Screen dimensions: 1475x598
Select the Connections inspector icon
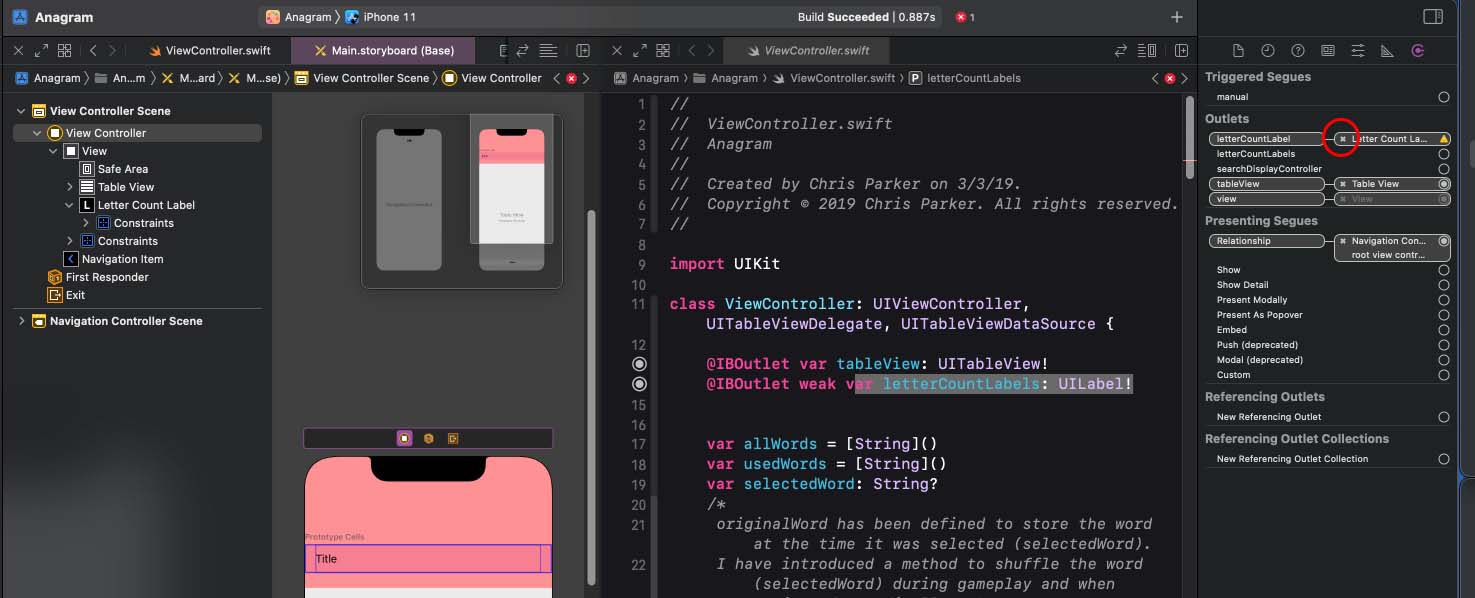[1417, 50]
